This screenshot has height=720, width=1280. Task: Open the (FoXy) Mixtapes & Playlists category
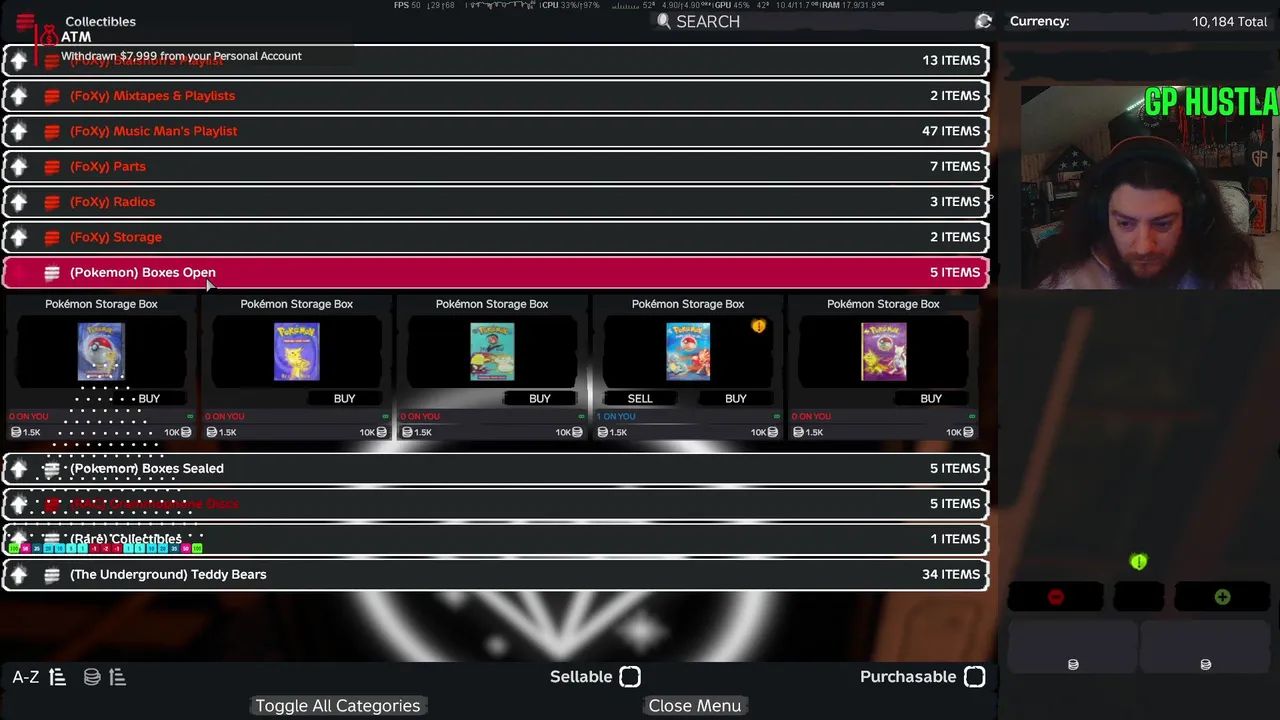click(x=496, y=96)
